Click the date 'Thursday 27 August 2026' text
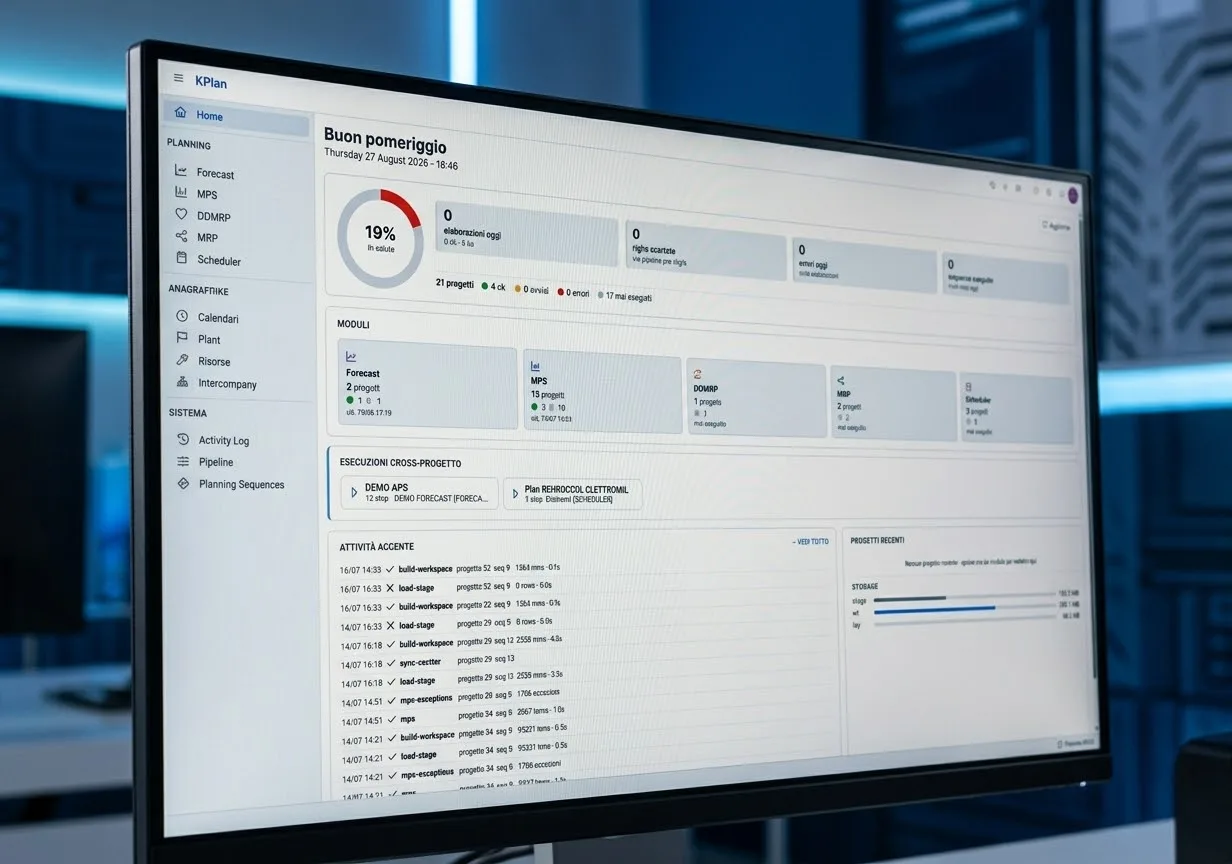Viewport: 1232px width, 864px height. [x=375, y=156]
